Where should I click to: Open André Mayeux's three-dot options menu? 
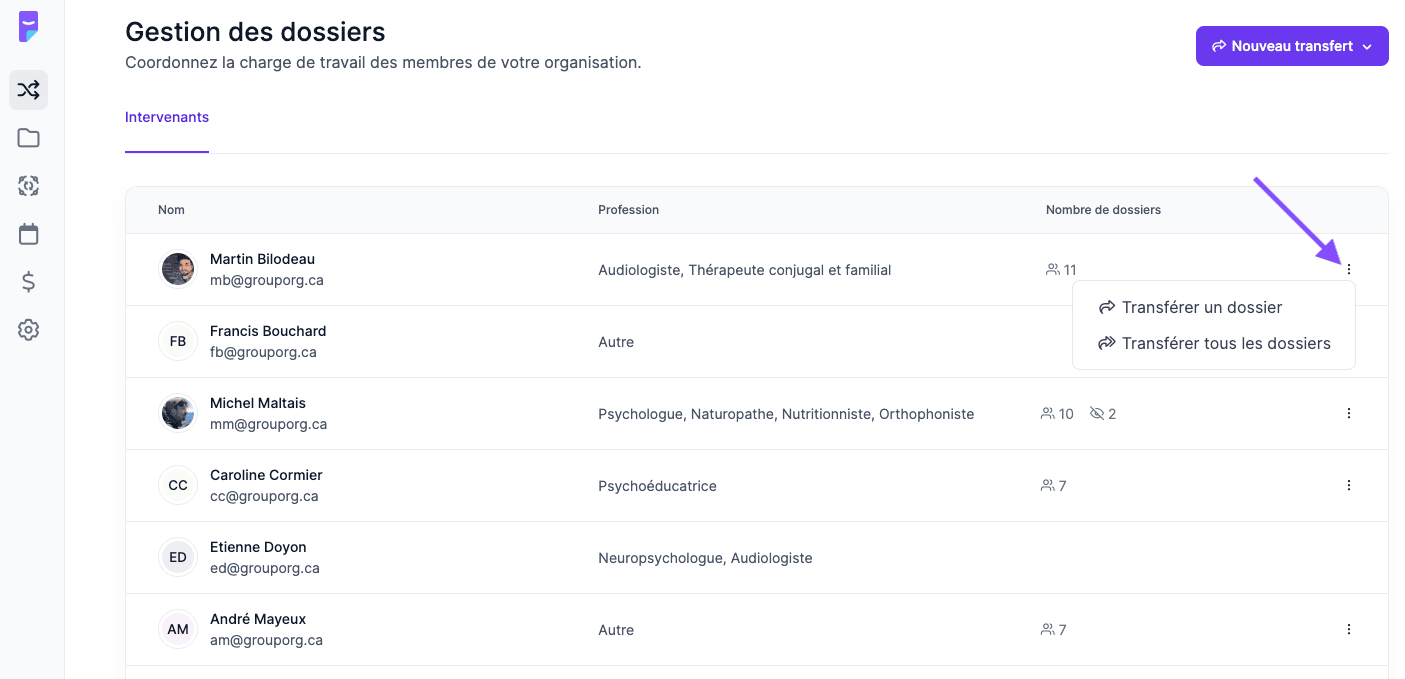tap(1349, 629)
